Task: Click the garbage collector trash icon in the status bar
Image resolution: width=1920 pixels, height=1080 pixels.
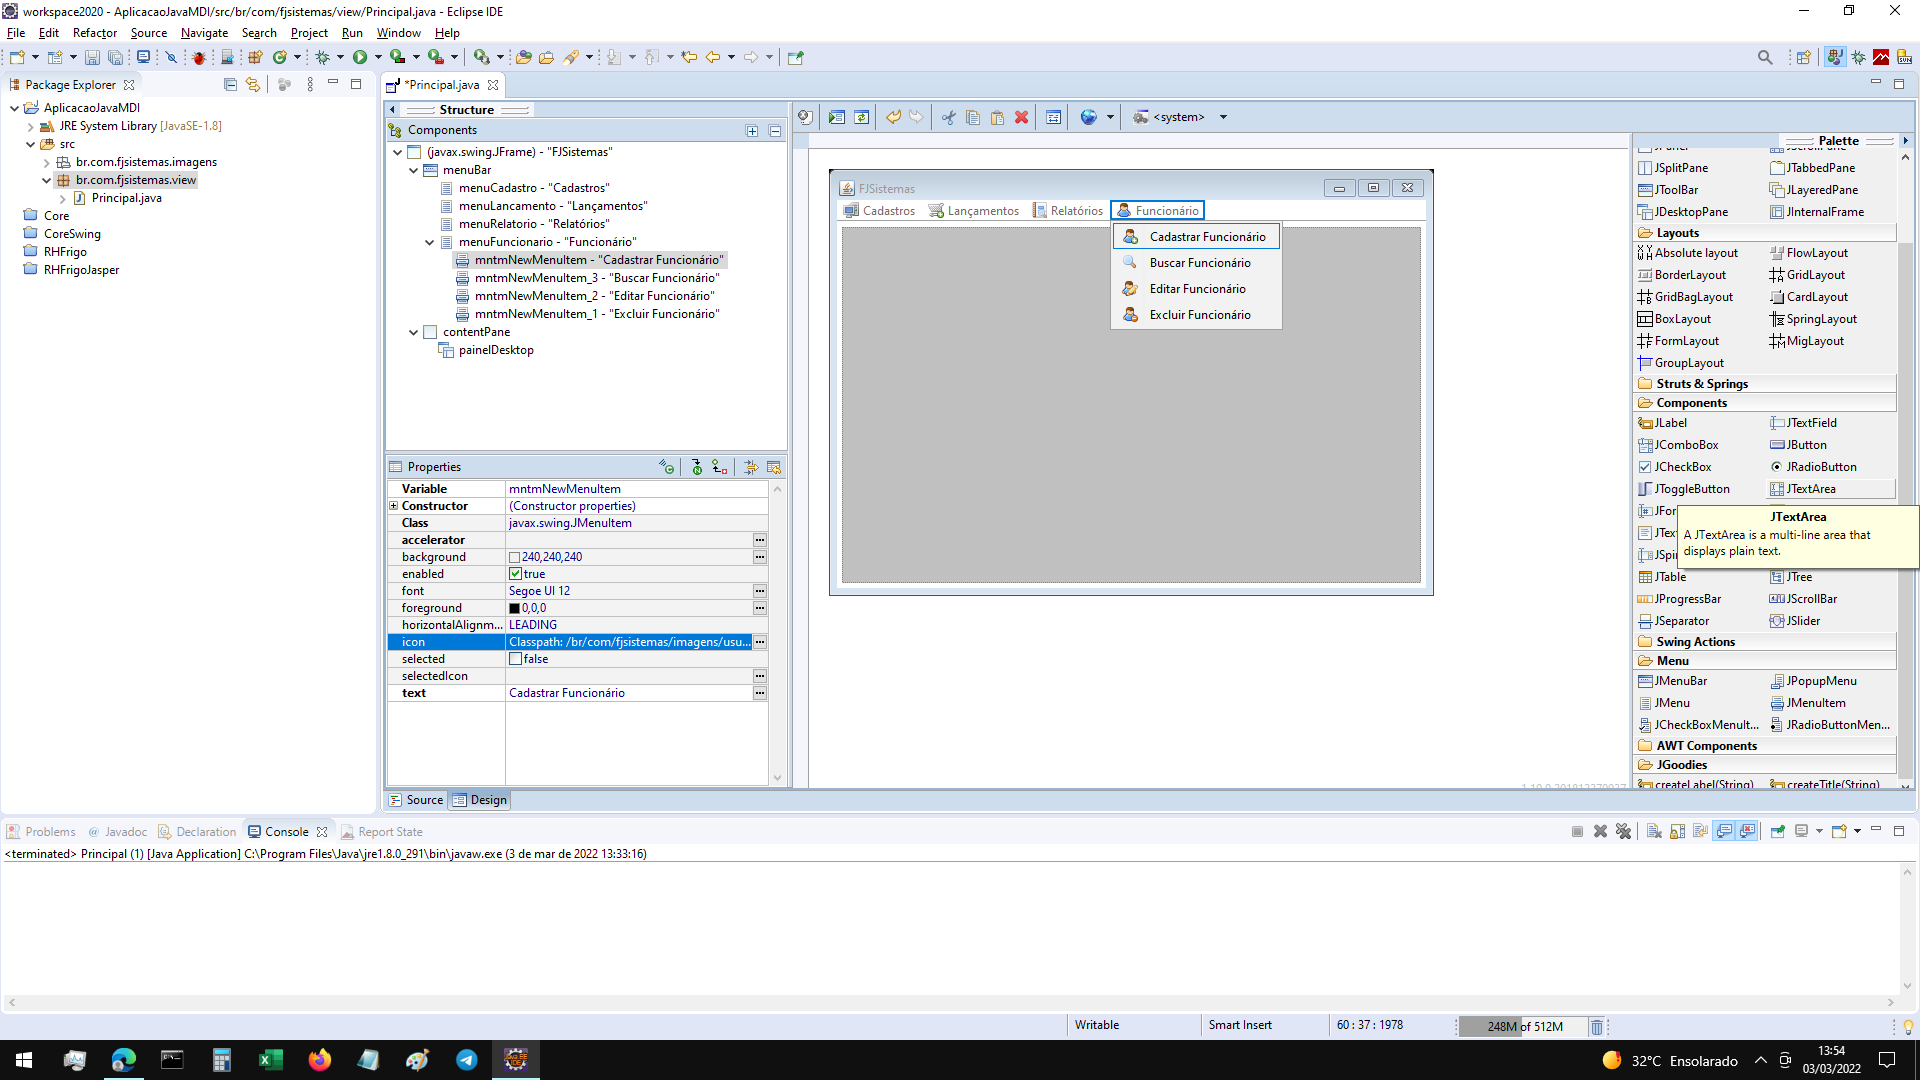Action: click(x=1597, y=1027)
